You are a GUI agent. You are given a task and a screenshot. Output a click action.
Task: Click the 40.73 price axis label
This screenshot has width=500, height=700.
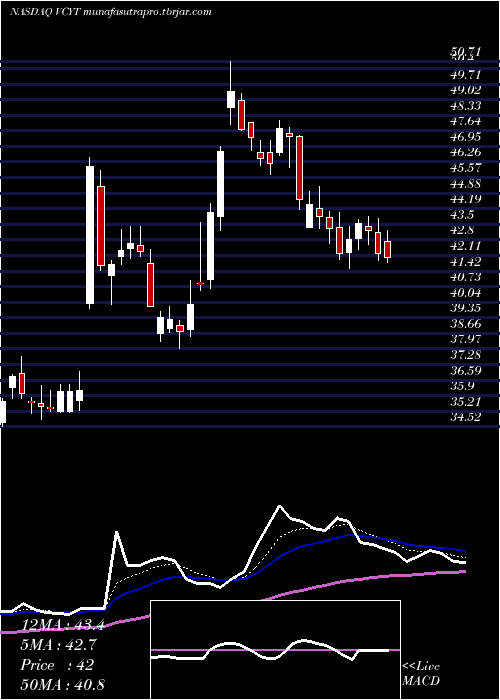pos(465,277)
